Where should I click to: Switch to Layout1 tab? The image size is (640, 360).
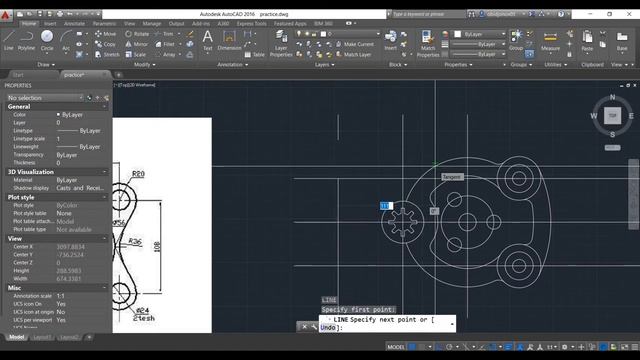coord(42,338)
